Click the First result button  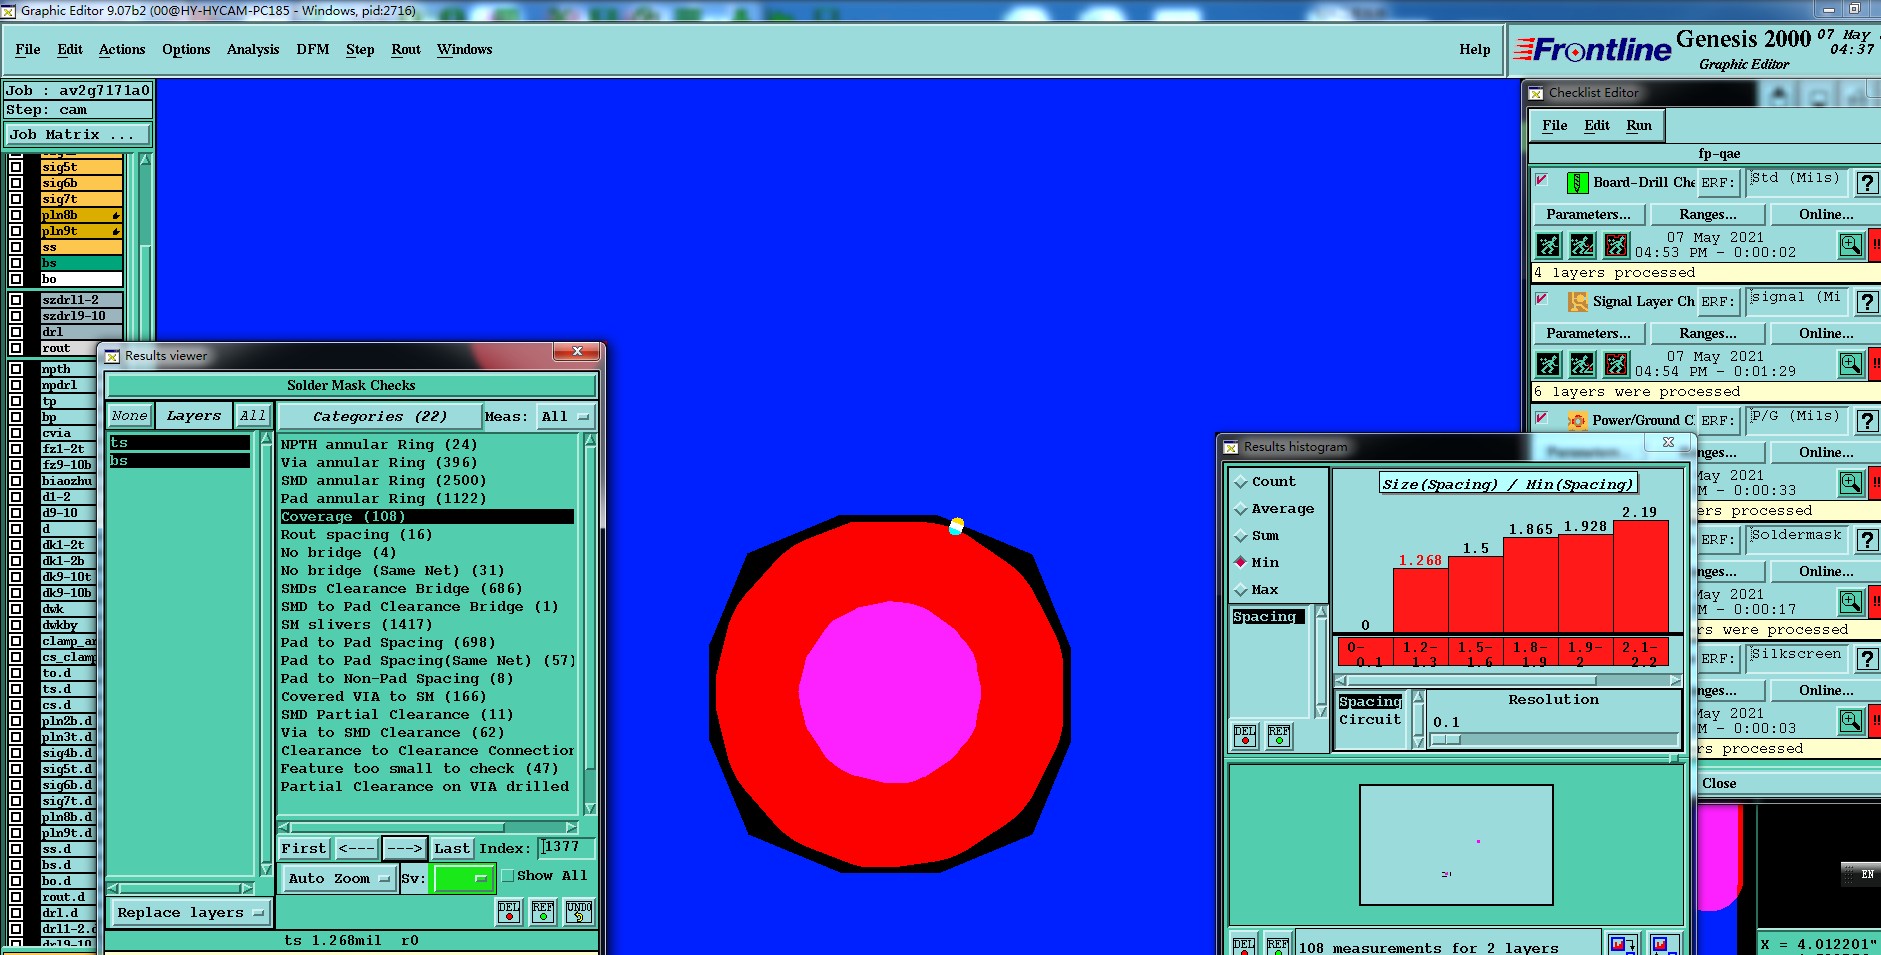[x=304, y=848]
